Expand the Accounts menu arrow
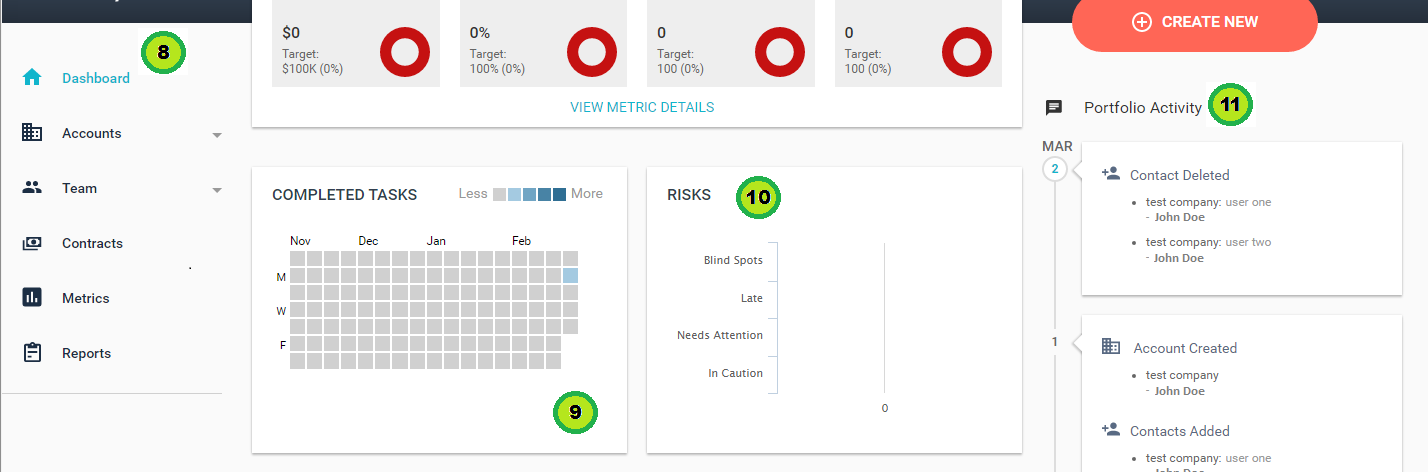The image size is (1428, 472). coord(217,134)
